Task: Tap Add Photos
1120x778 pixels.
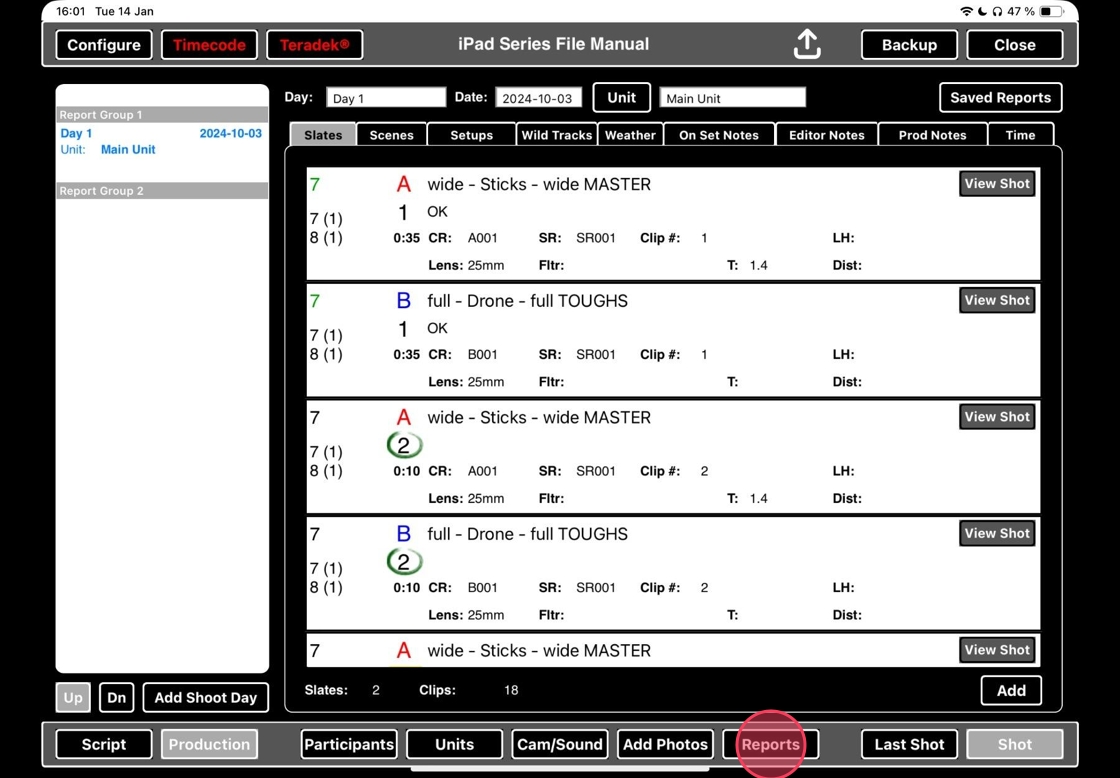Action: (665, 744)
